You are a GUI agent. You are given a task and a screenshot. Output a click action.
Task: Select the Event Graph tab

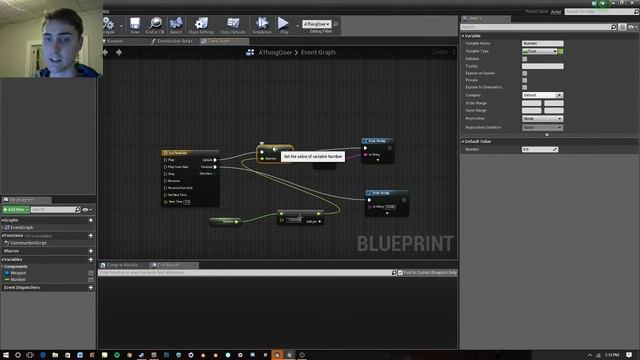224,41
